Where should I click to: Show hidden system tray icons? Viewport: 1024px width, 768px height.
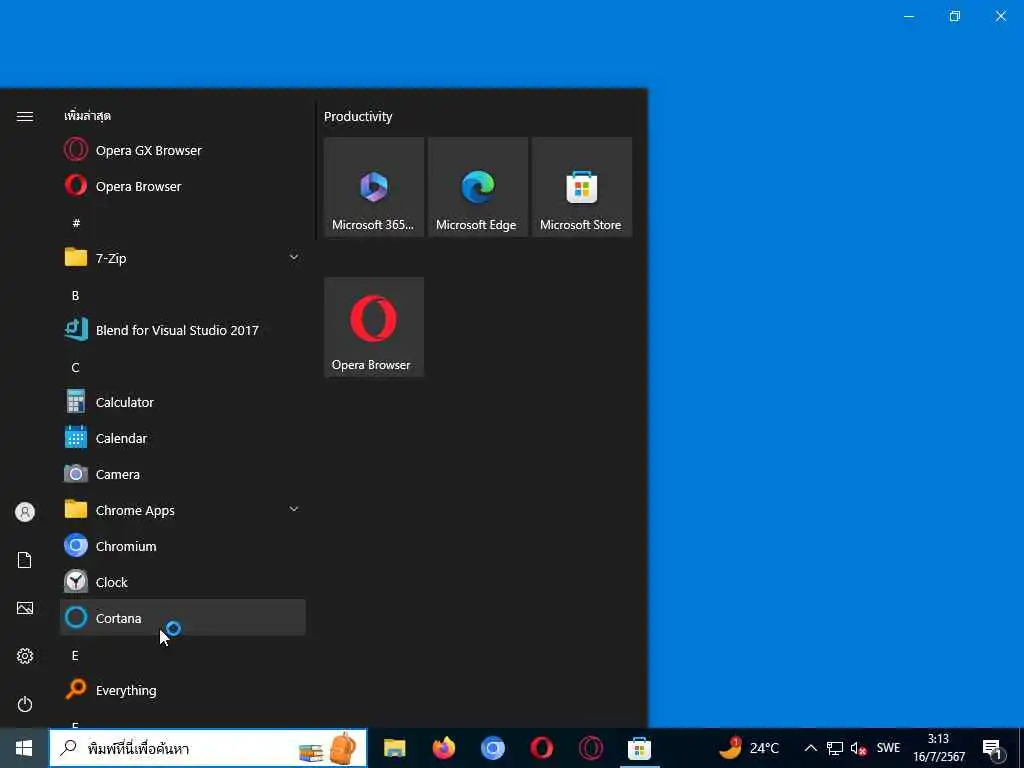click(810, 748)
